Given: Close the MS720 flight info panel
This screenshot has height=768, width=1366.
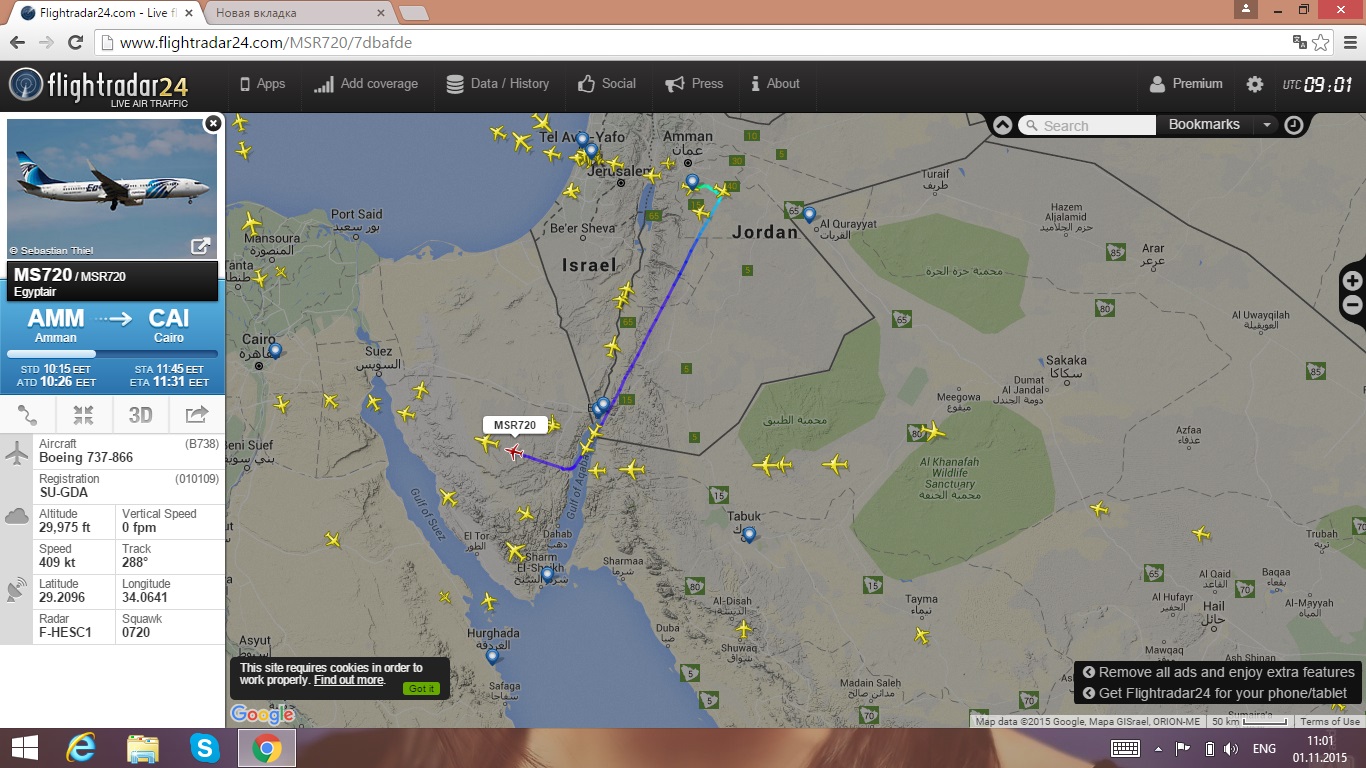Looking at the screenshot, I should click(213, 123).
